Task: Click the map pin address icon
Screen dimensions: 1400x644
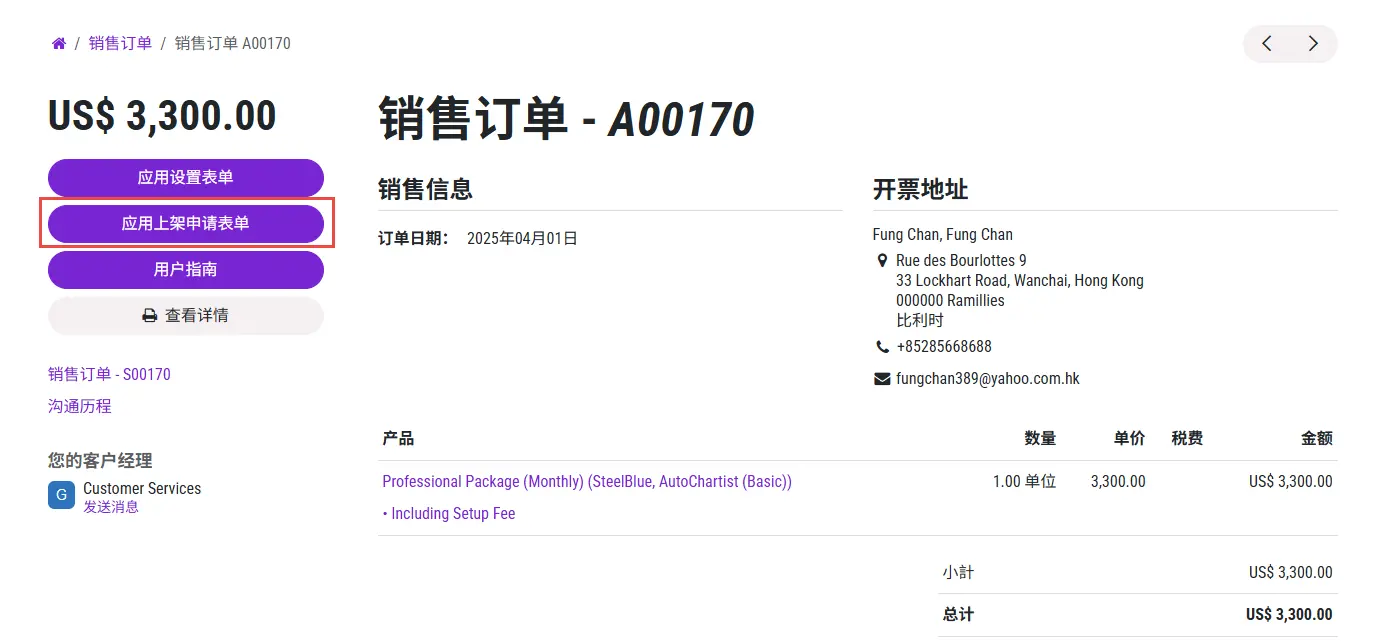Action: point(882,261)
